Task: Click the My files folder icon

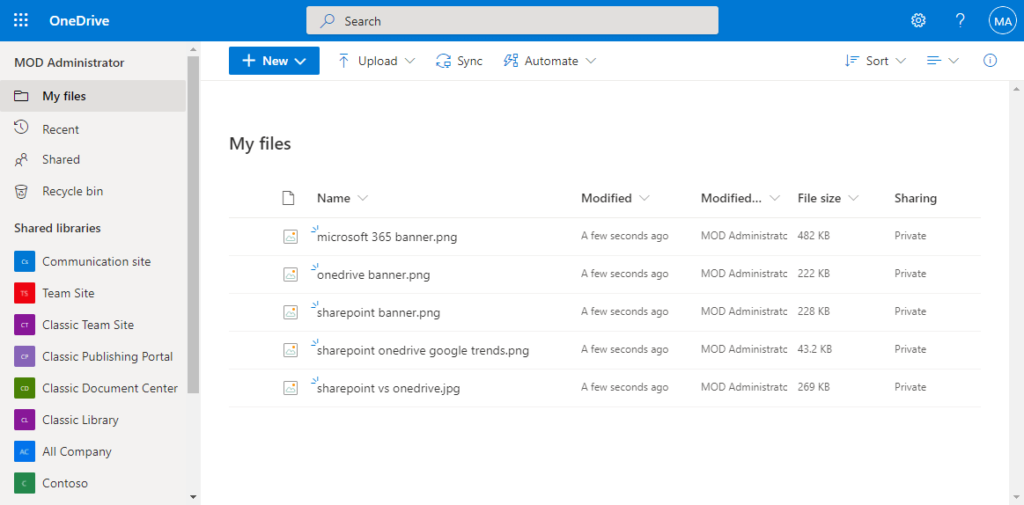Action: pos(22,96)
